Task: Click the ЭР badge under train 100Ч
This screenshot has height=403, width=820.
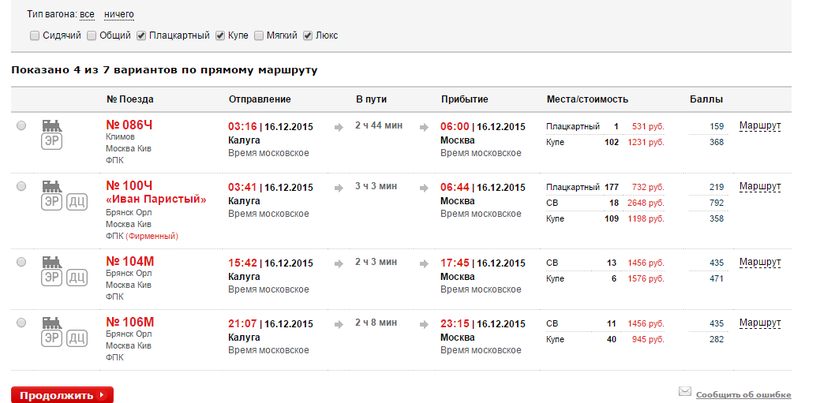Action: pos(51,202)
